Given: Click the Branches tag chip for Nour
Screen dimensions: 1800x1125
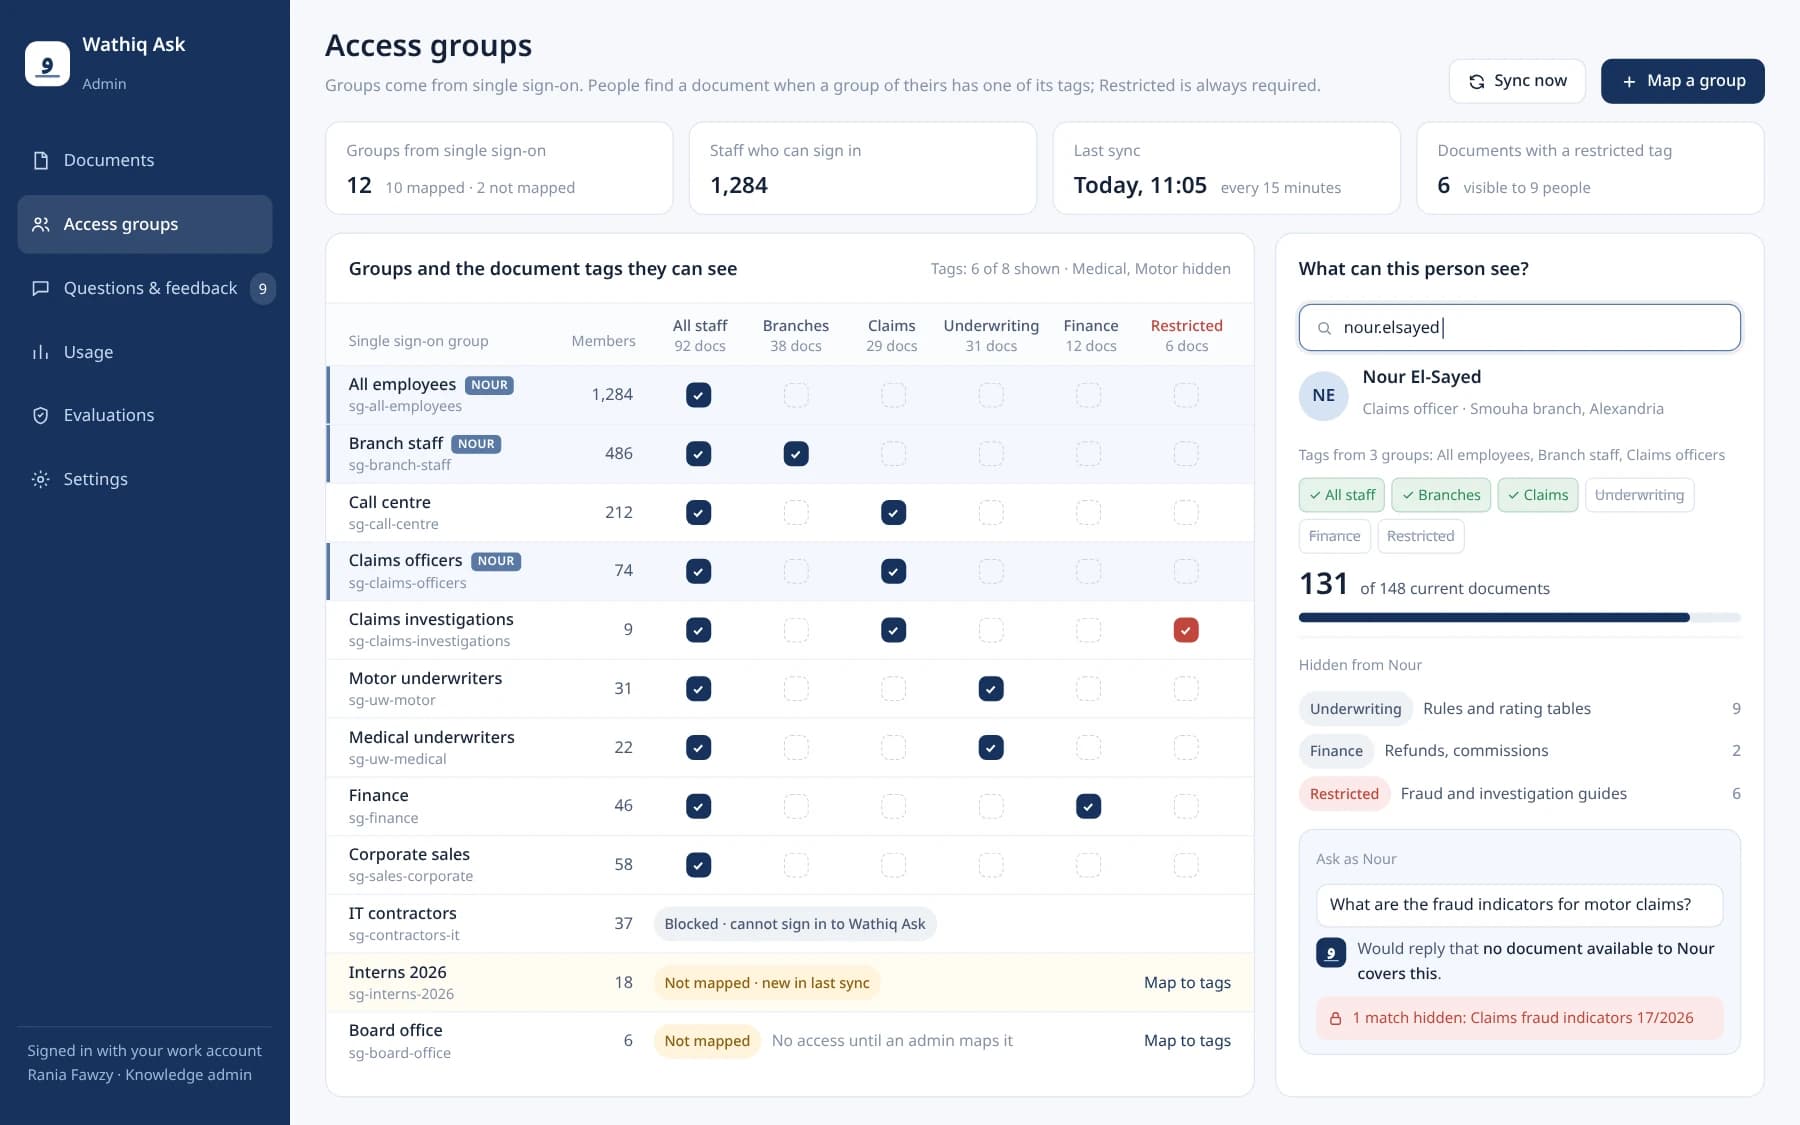Looking at the screenshot, I should click(x=1441, y=495).
